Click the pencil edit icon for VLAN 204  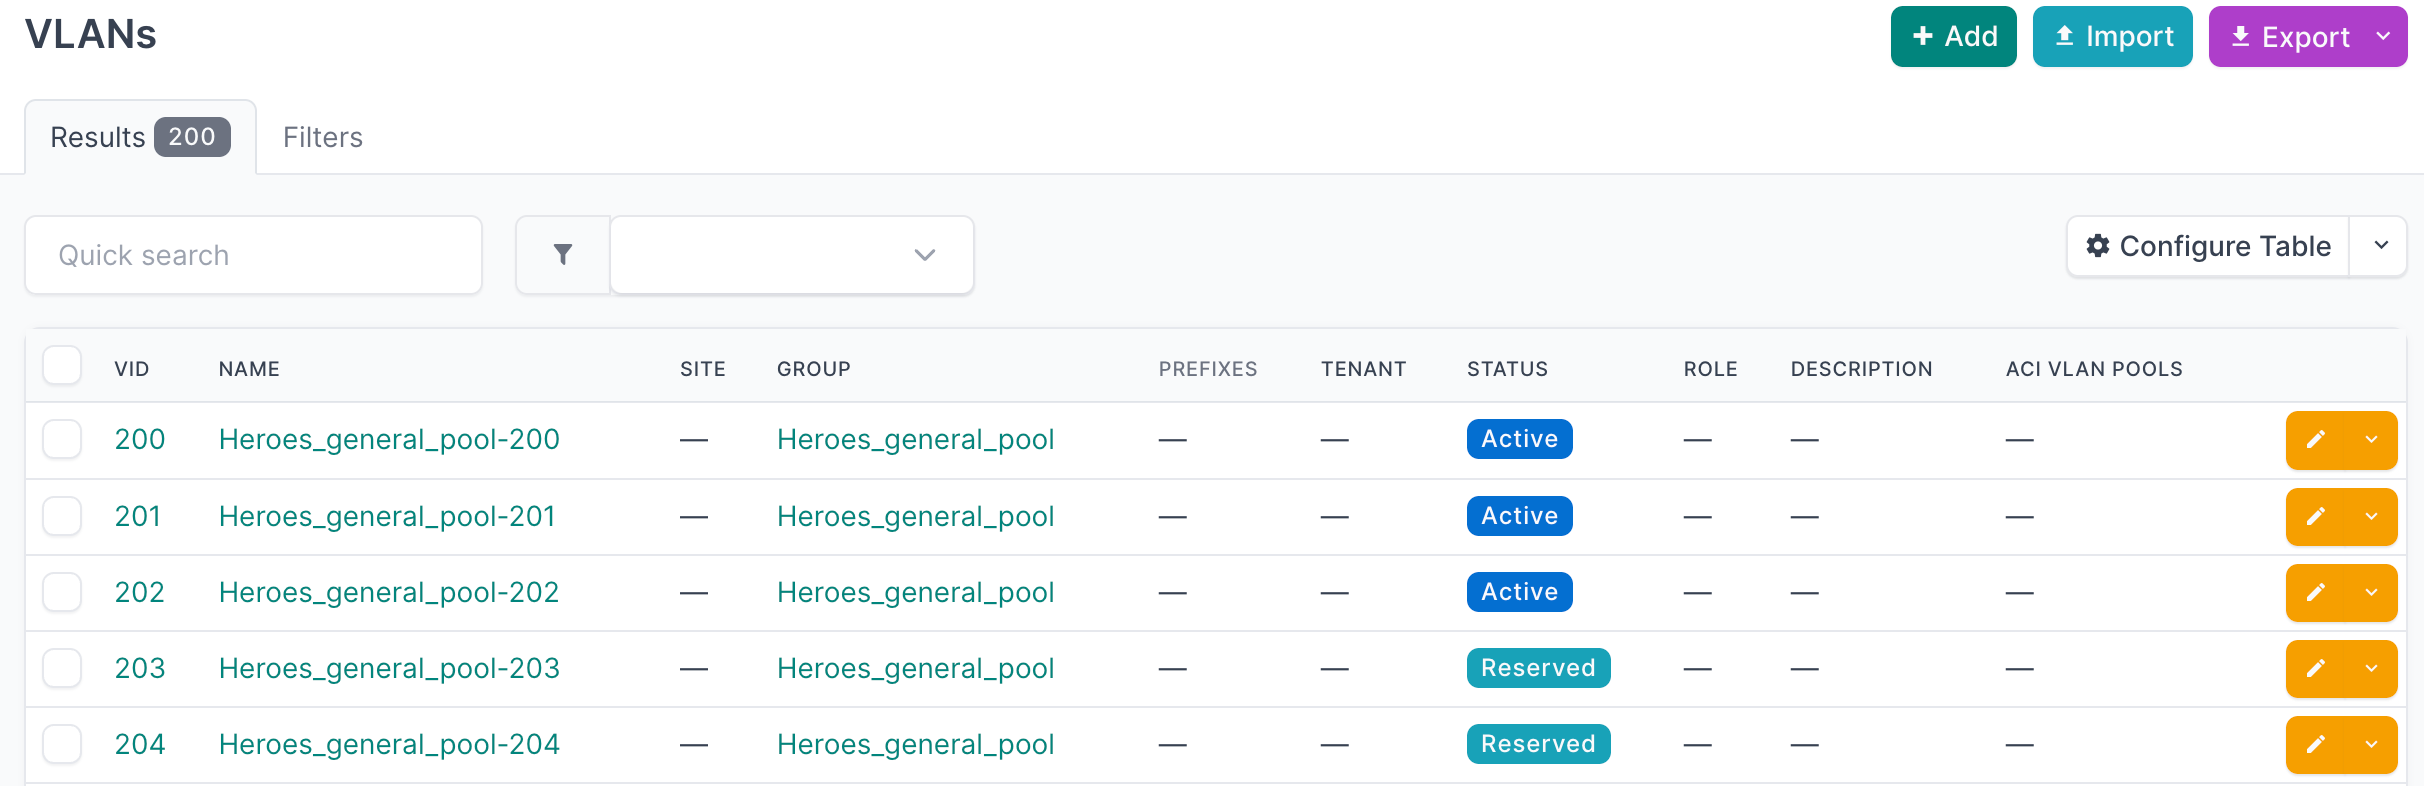[2316, 745]
